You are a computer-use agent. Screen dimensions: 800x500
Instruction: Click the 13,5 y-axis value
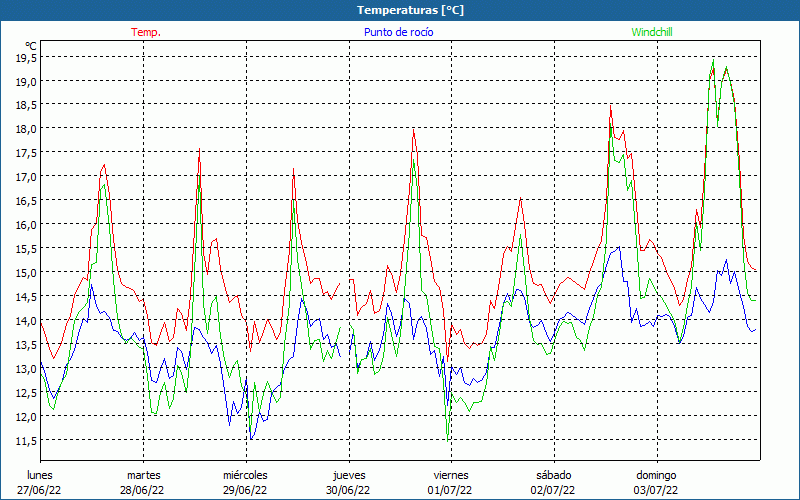(26, 344)
